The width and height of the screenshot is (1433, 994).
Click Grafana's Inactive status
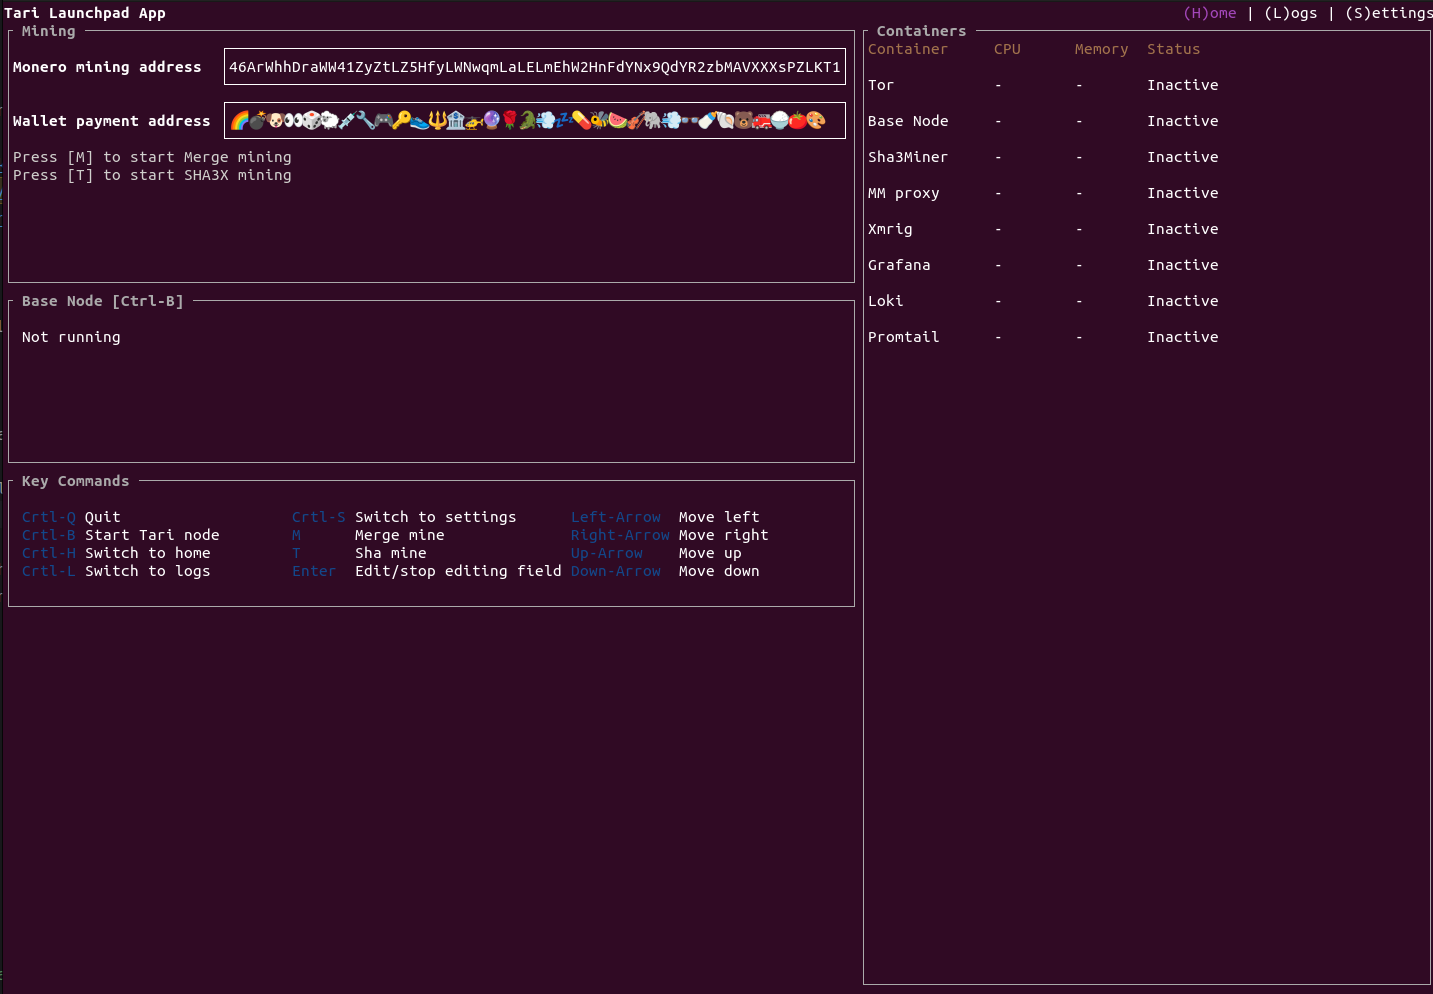[1182, 265]
